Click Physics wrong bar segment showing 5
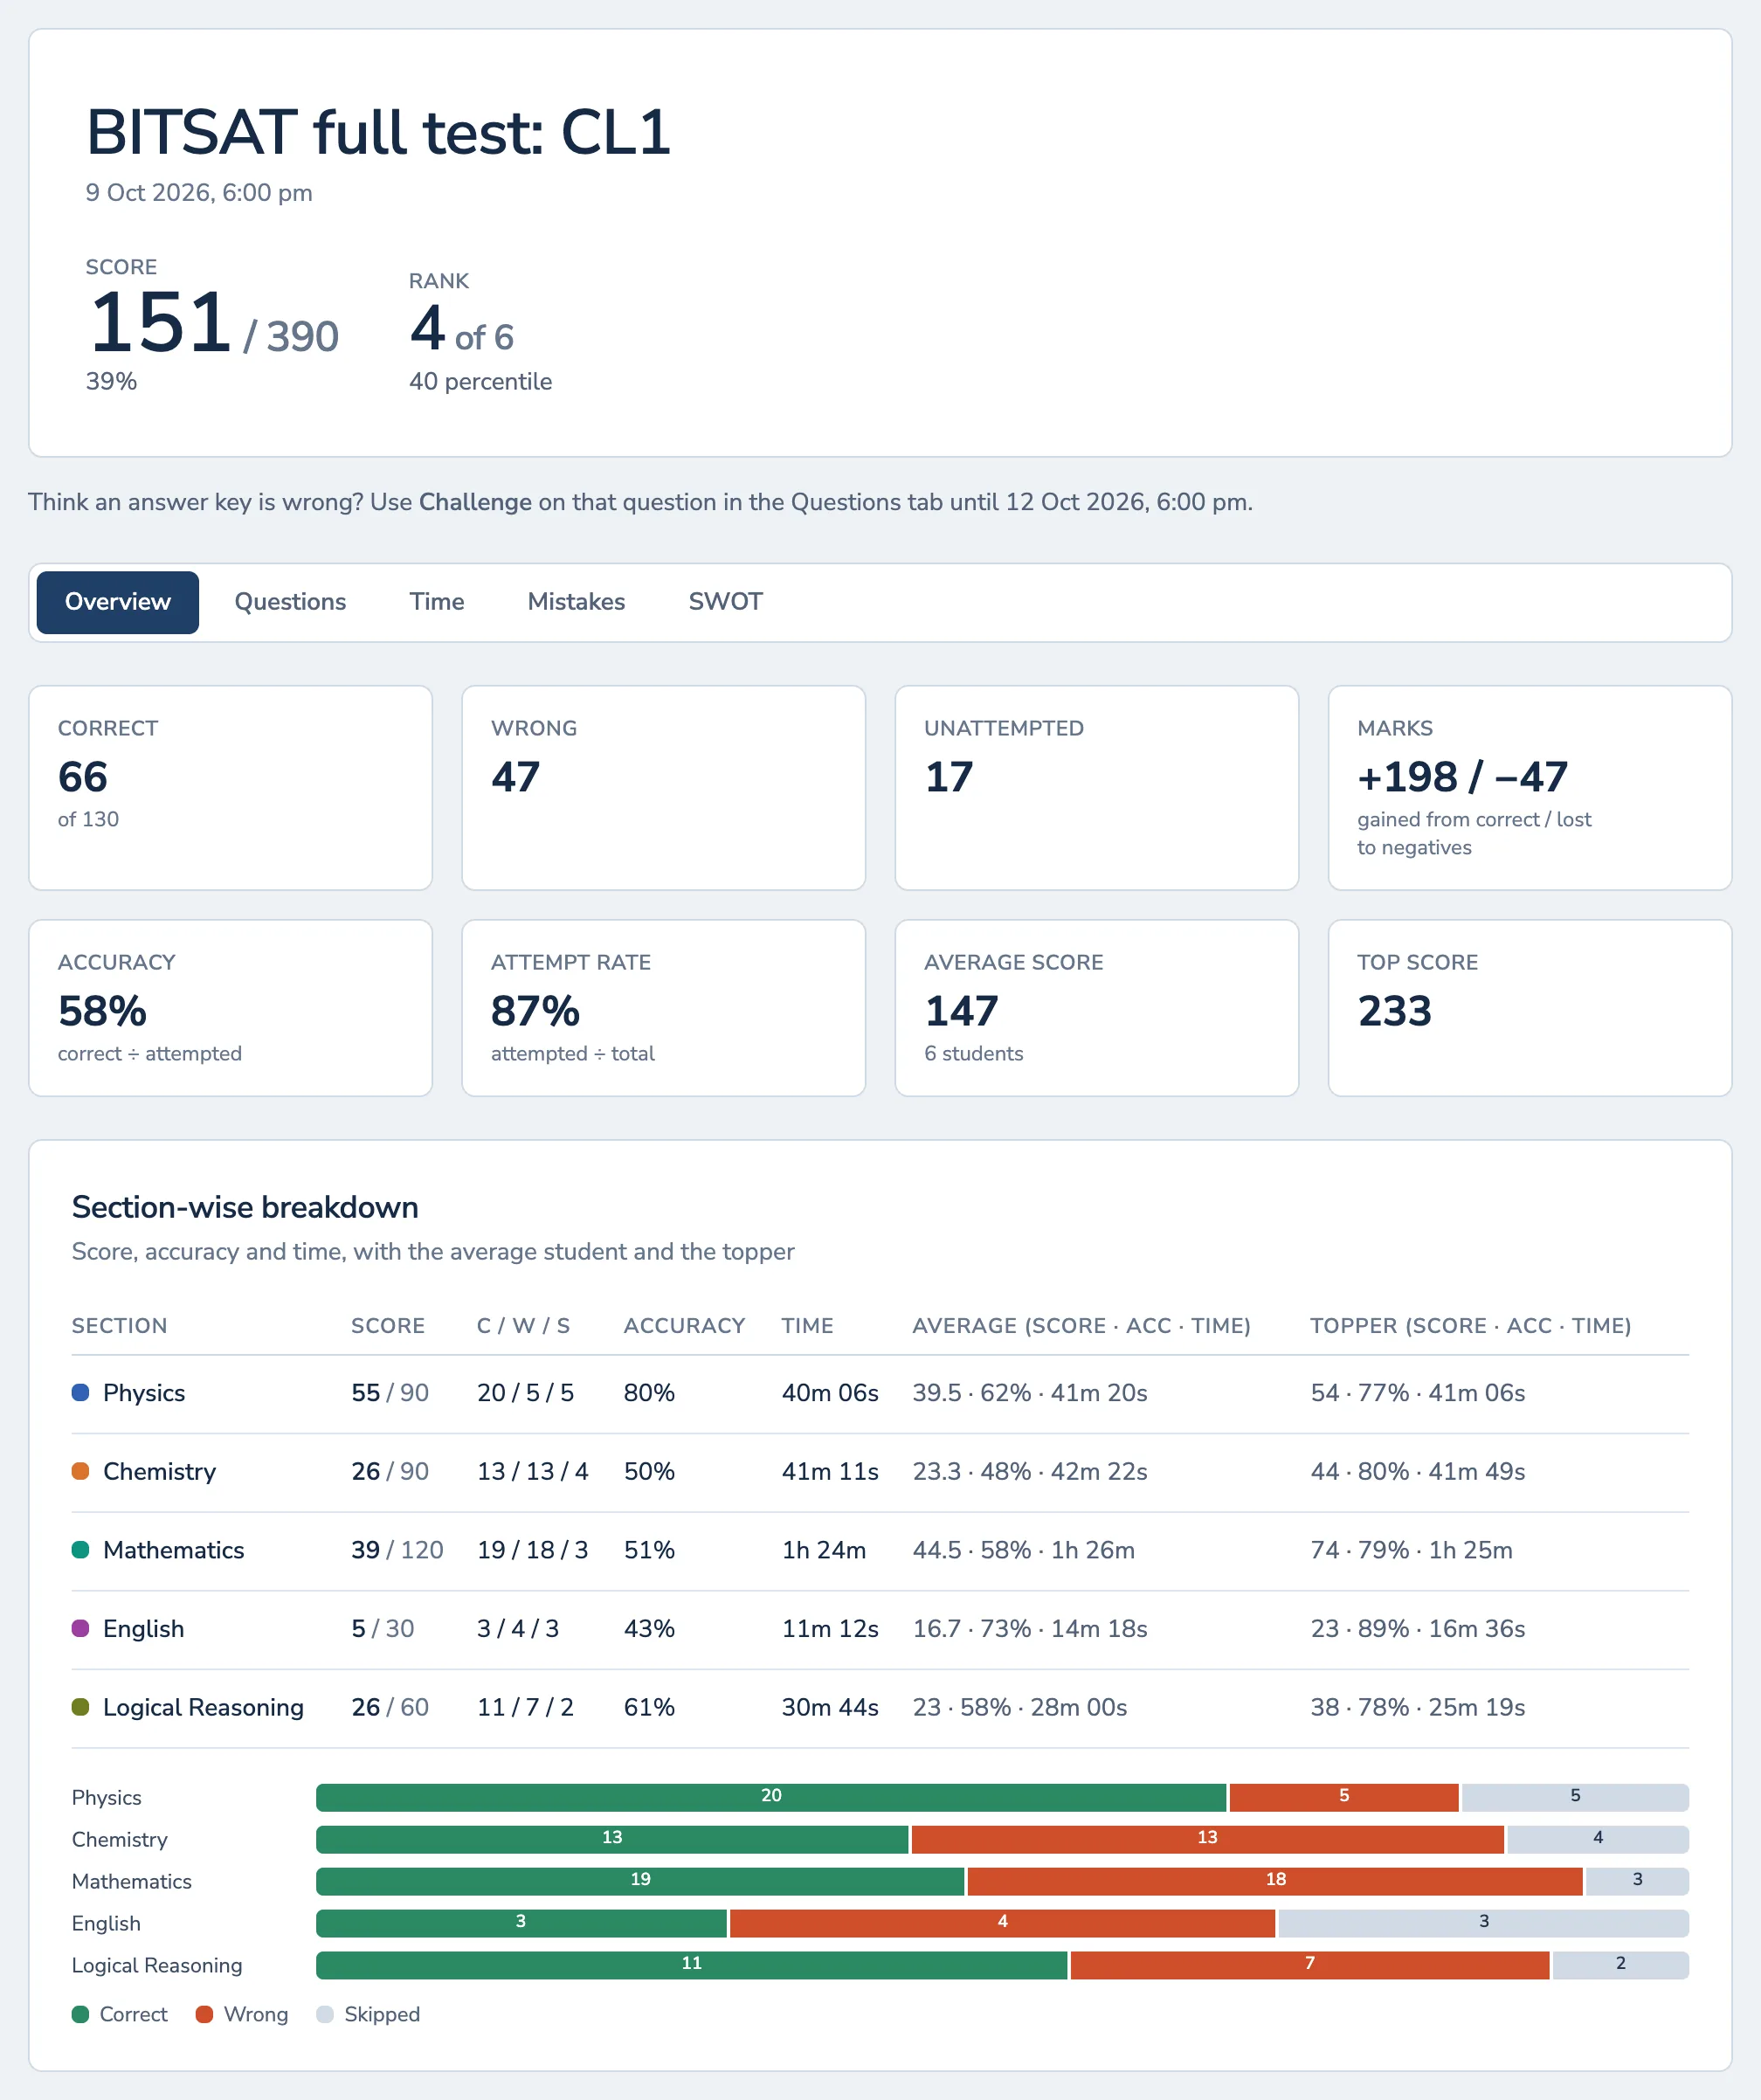 (1344, 1797)
